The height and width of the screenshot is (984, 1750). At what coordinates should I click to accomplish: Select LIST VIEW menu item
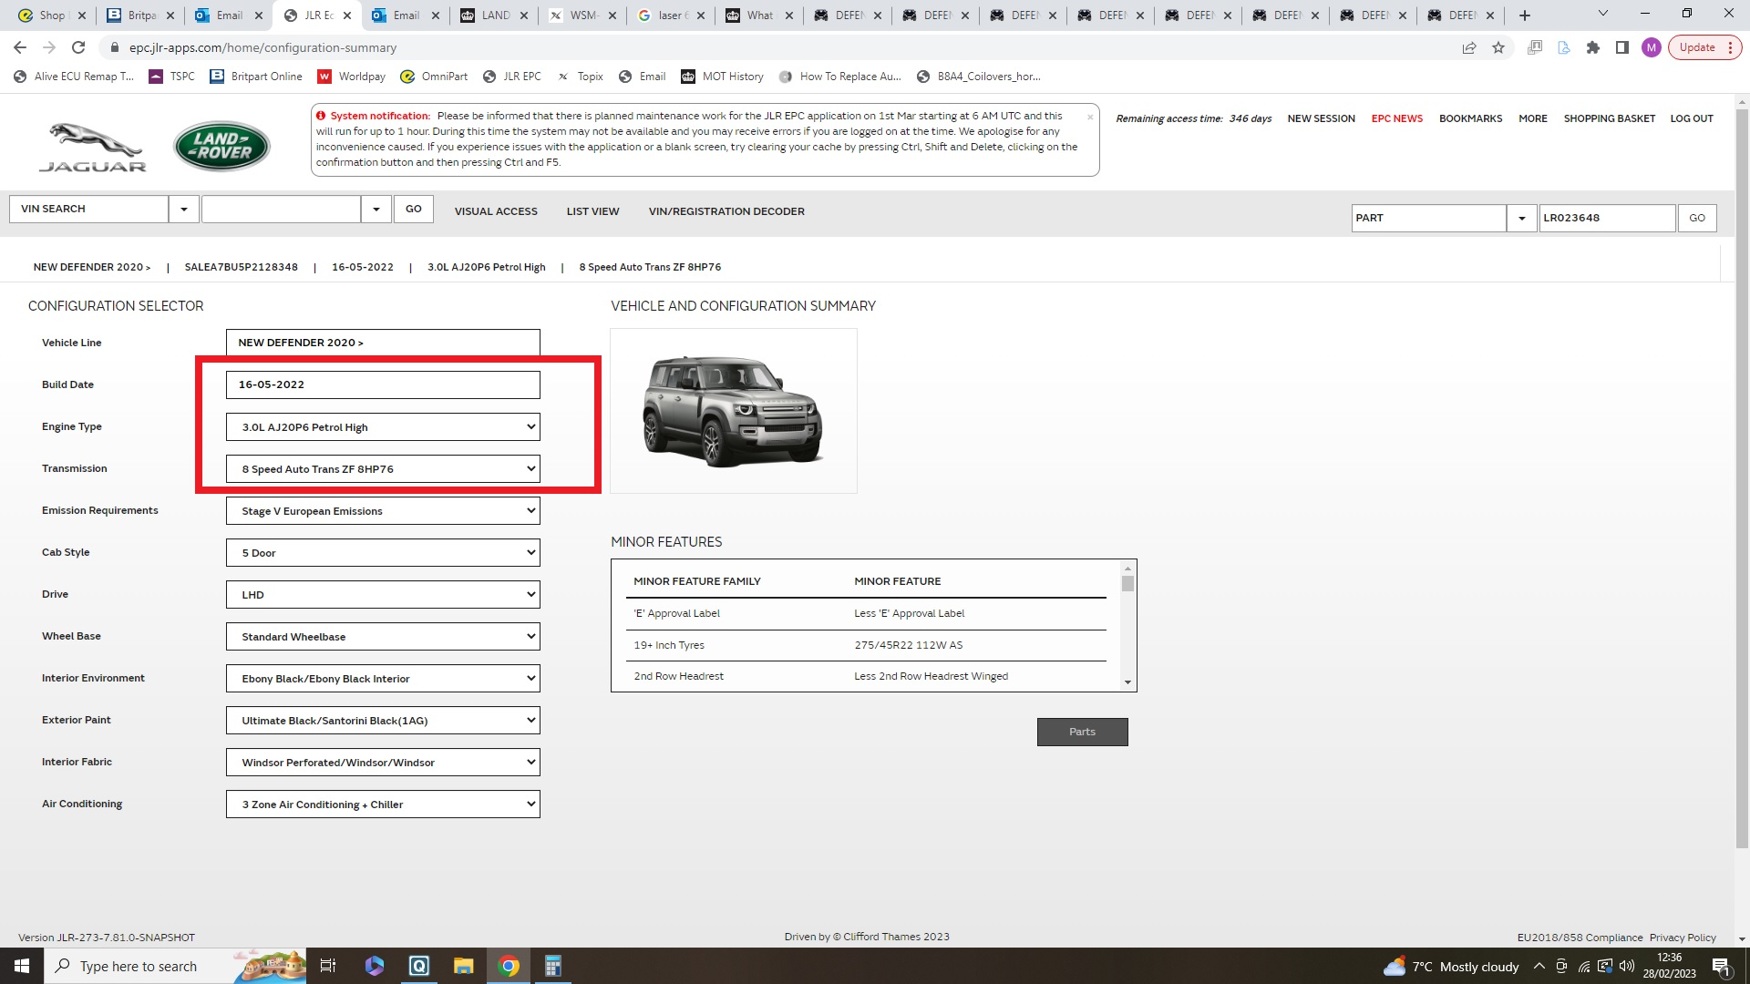(593, 212)
